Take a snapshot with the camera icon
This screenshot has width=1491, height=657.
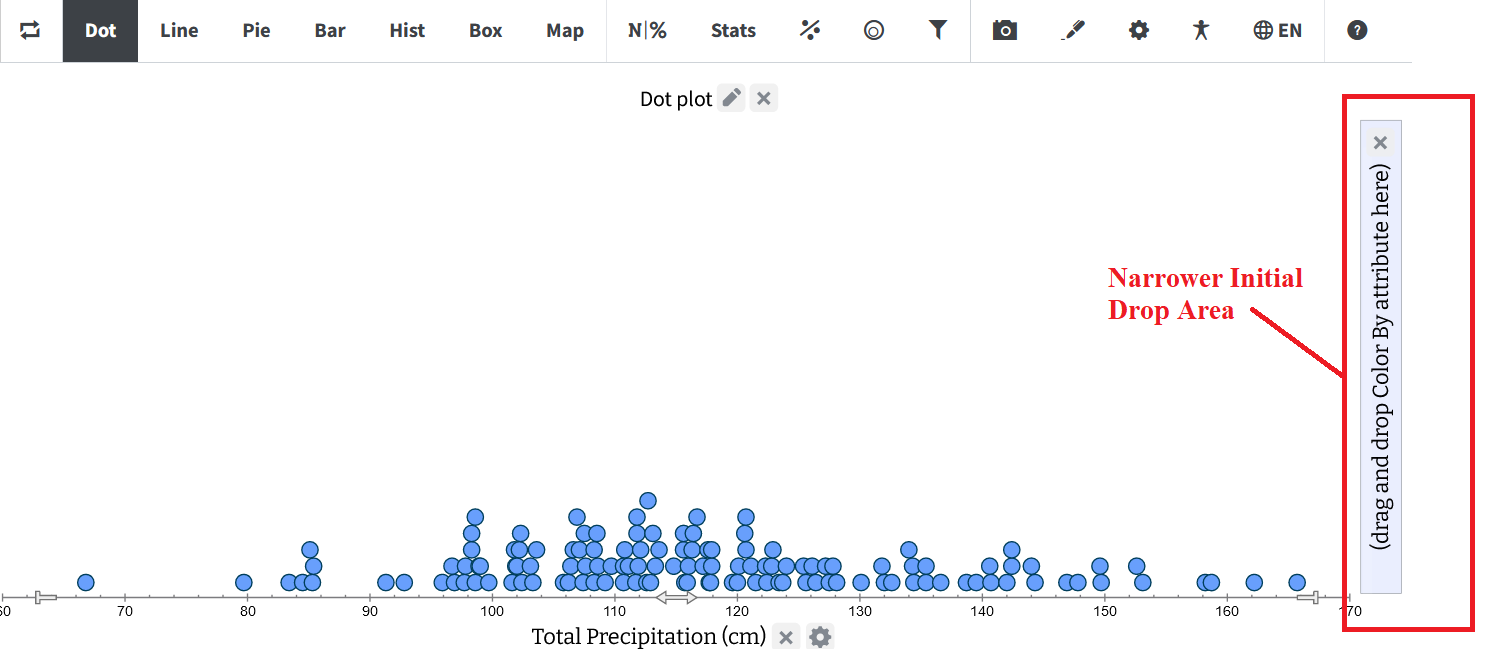(x=1005, y=30)
